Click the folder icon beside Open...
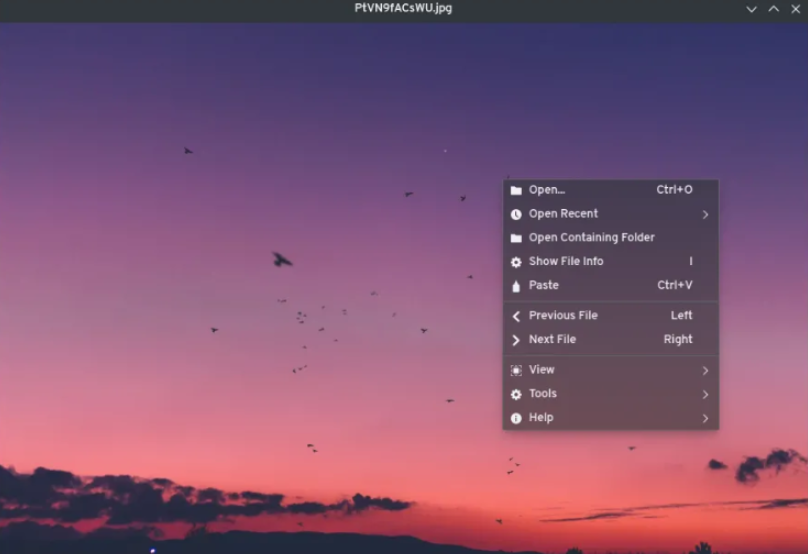Viewport: 808px width, 554px height. tap(516, 190)
